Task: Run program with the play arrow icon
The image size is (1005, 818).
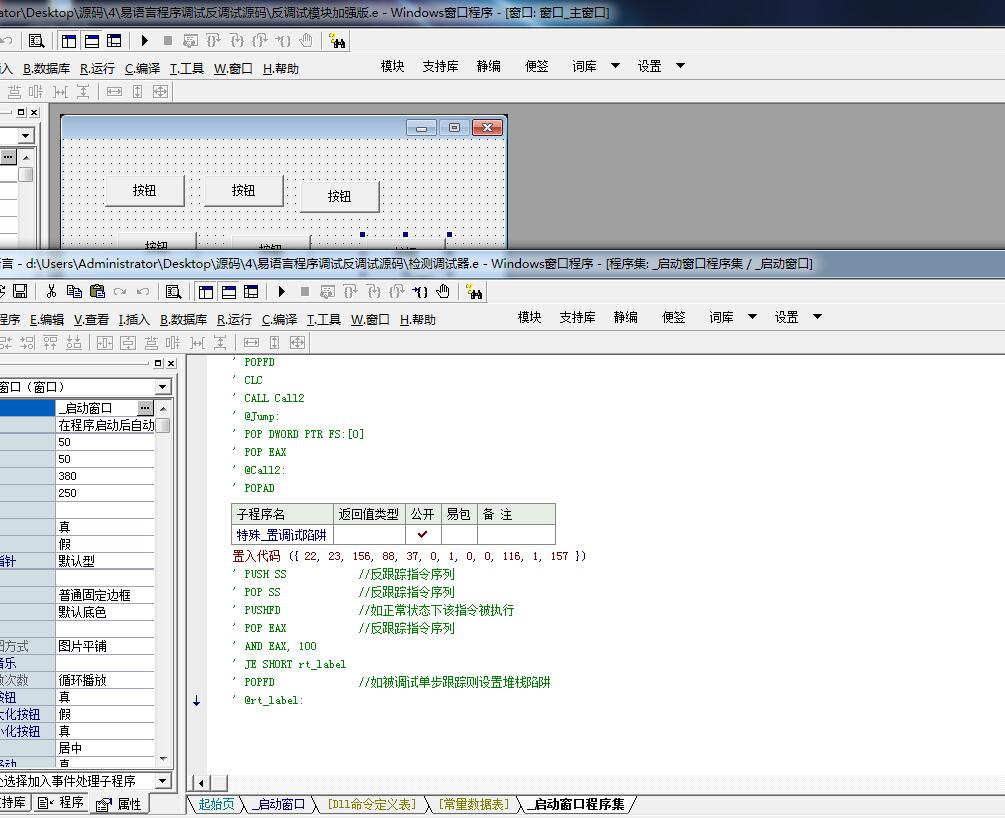Action: tap(281, 292)
